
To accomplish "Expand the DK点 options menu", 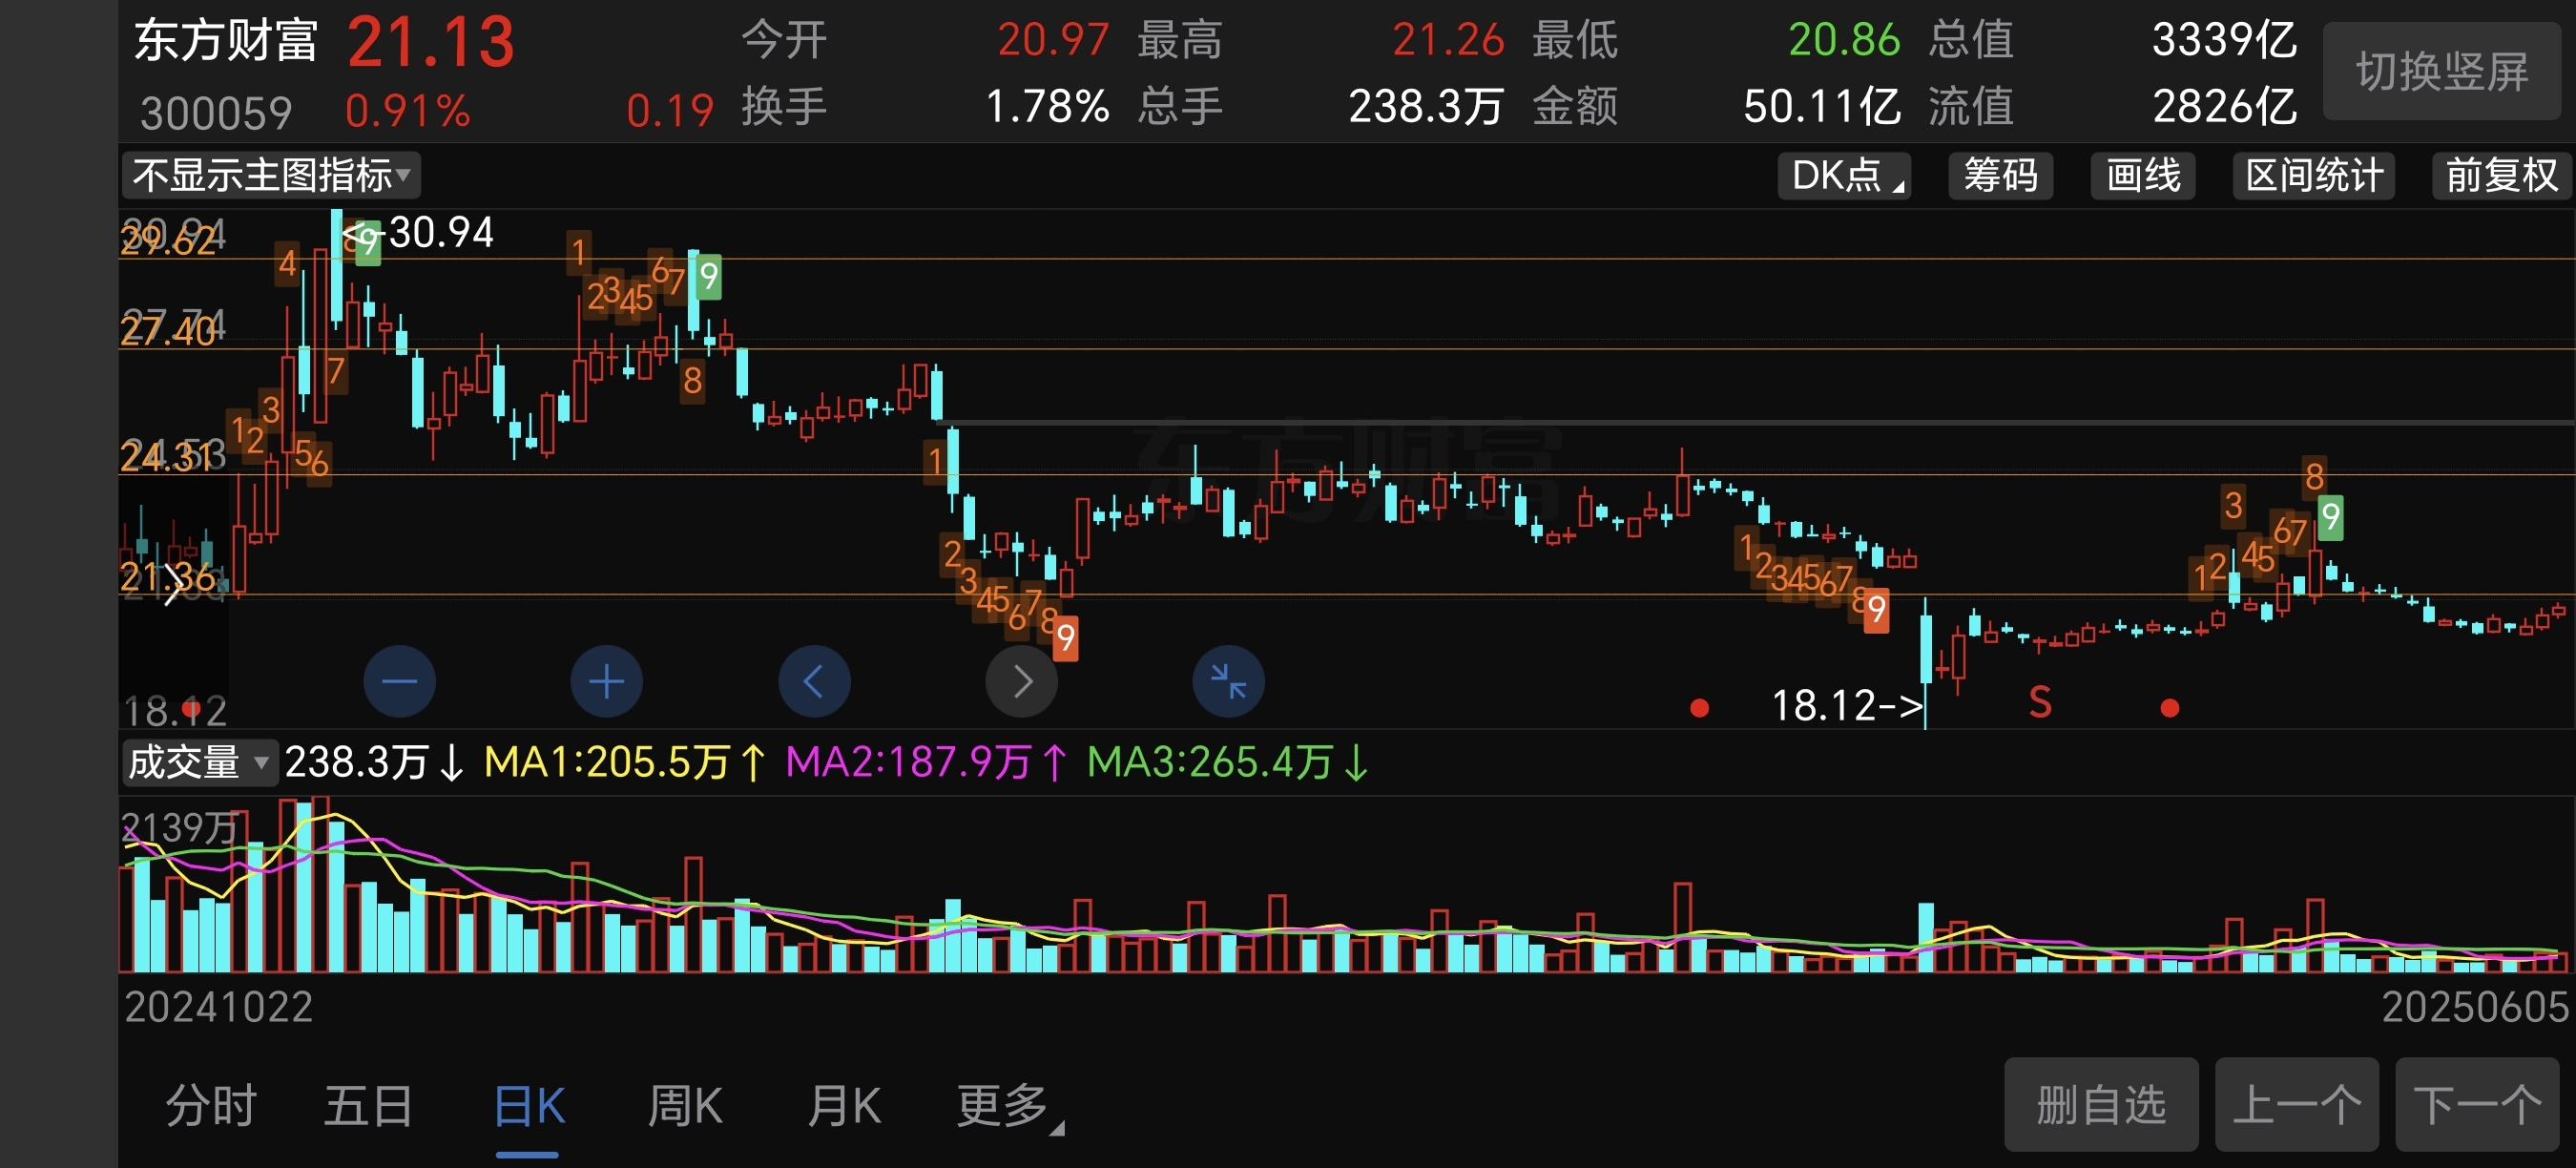I will pyautogui.click(x=1844, y=175).
